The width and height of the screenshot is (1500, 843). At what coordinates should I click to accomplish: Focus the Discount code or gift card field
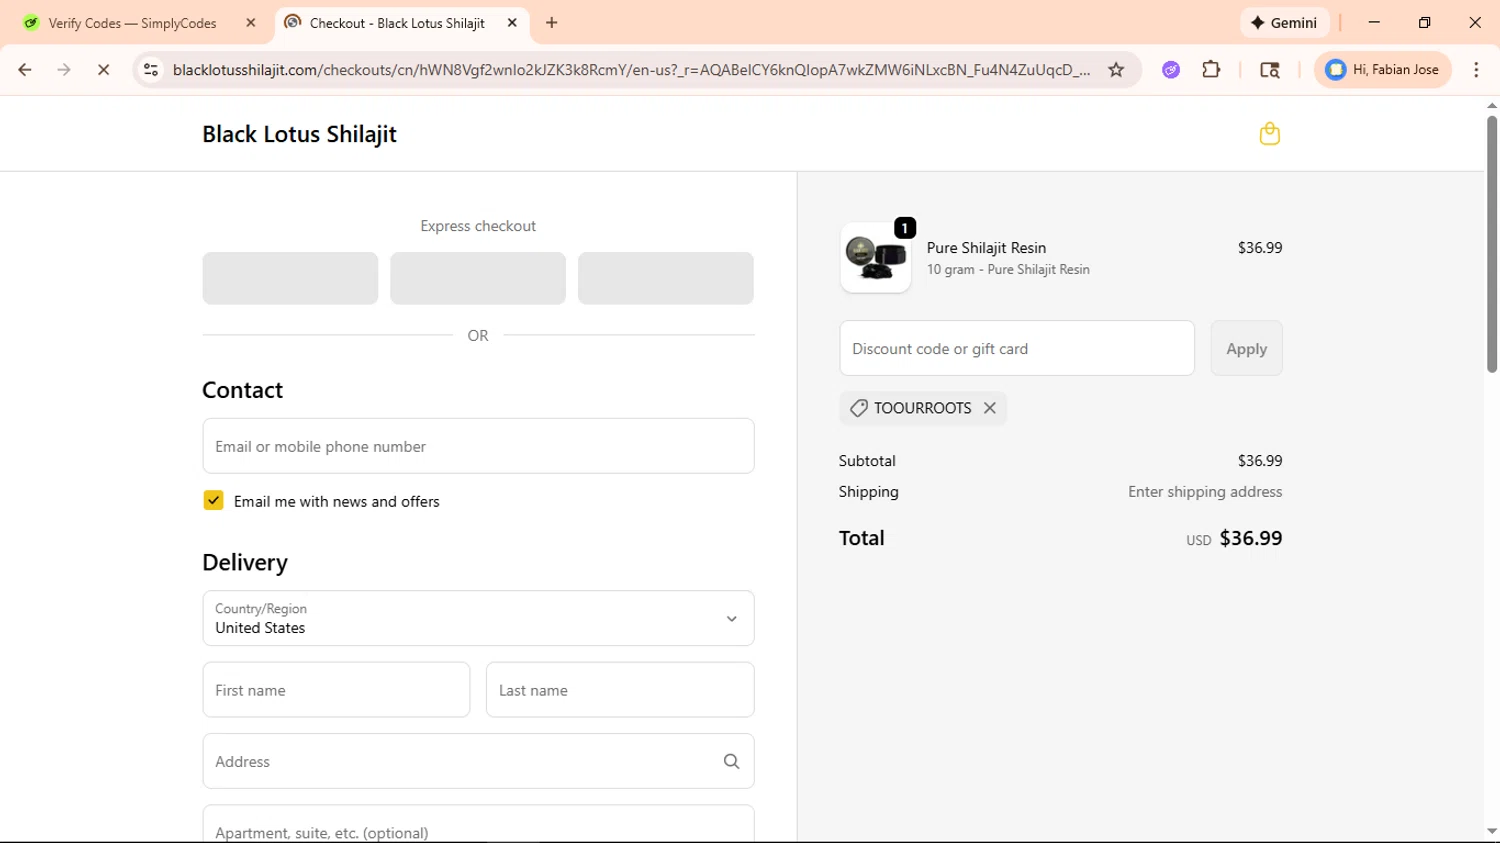pyautogui.click(x=1017, y=348)
